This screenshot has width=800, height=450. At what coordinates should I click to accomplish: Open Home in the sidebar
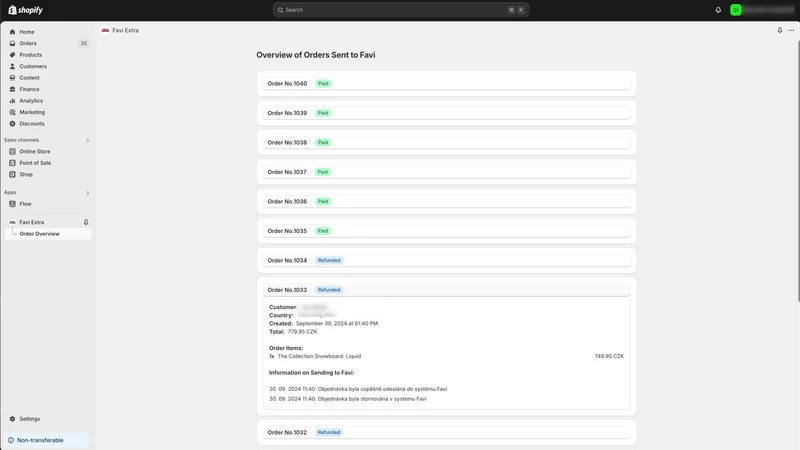click(27, 32)
